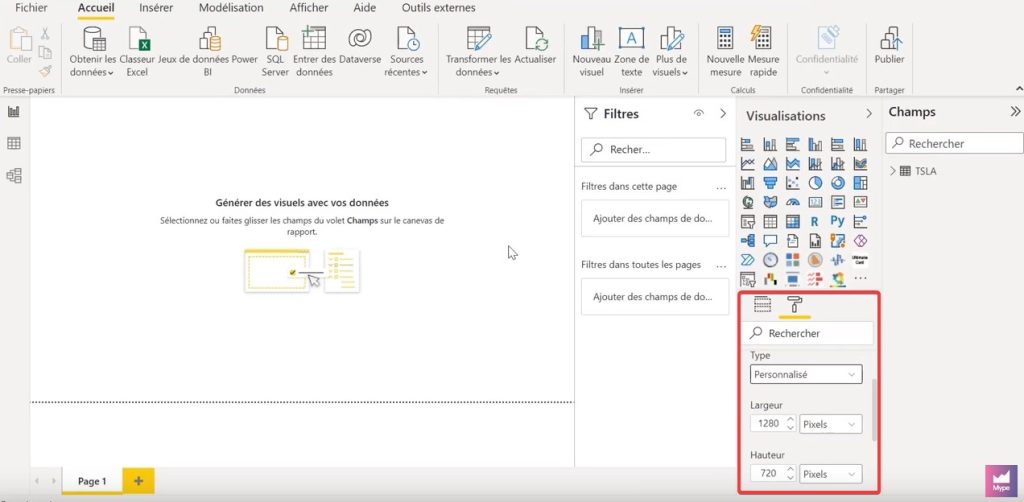1024x502 pixels.
Task: Click the format painter brush icon
Action: tap(45, 71)
